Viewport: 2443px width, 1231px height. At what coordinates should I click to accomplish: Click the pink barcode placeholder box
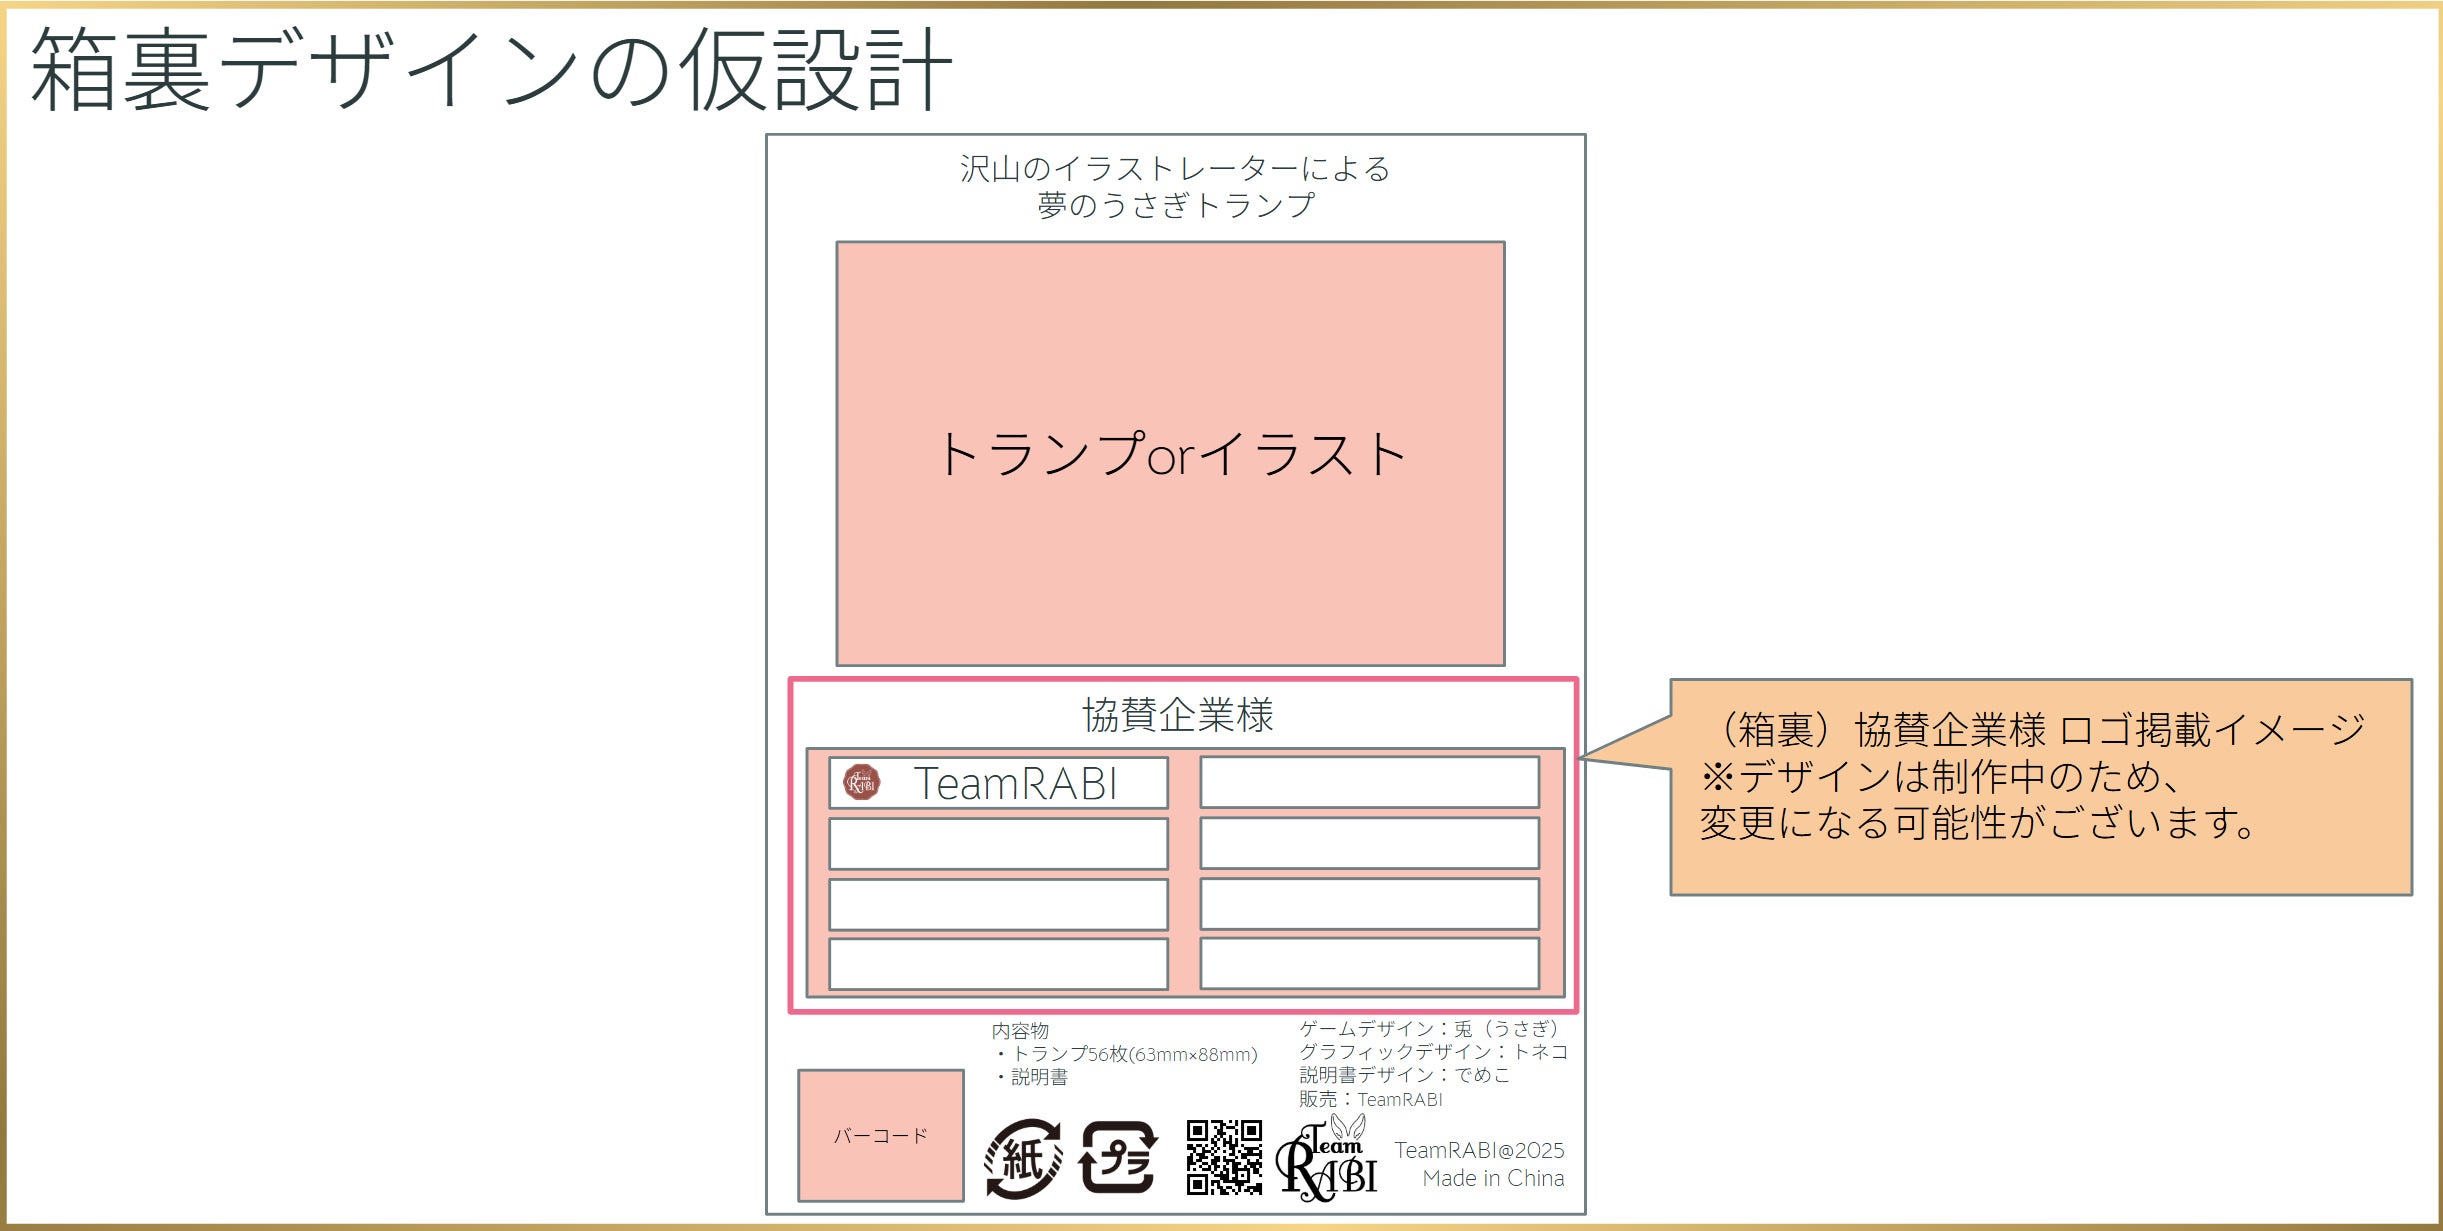(881, 1135)
